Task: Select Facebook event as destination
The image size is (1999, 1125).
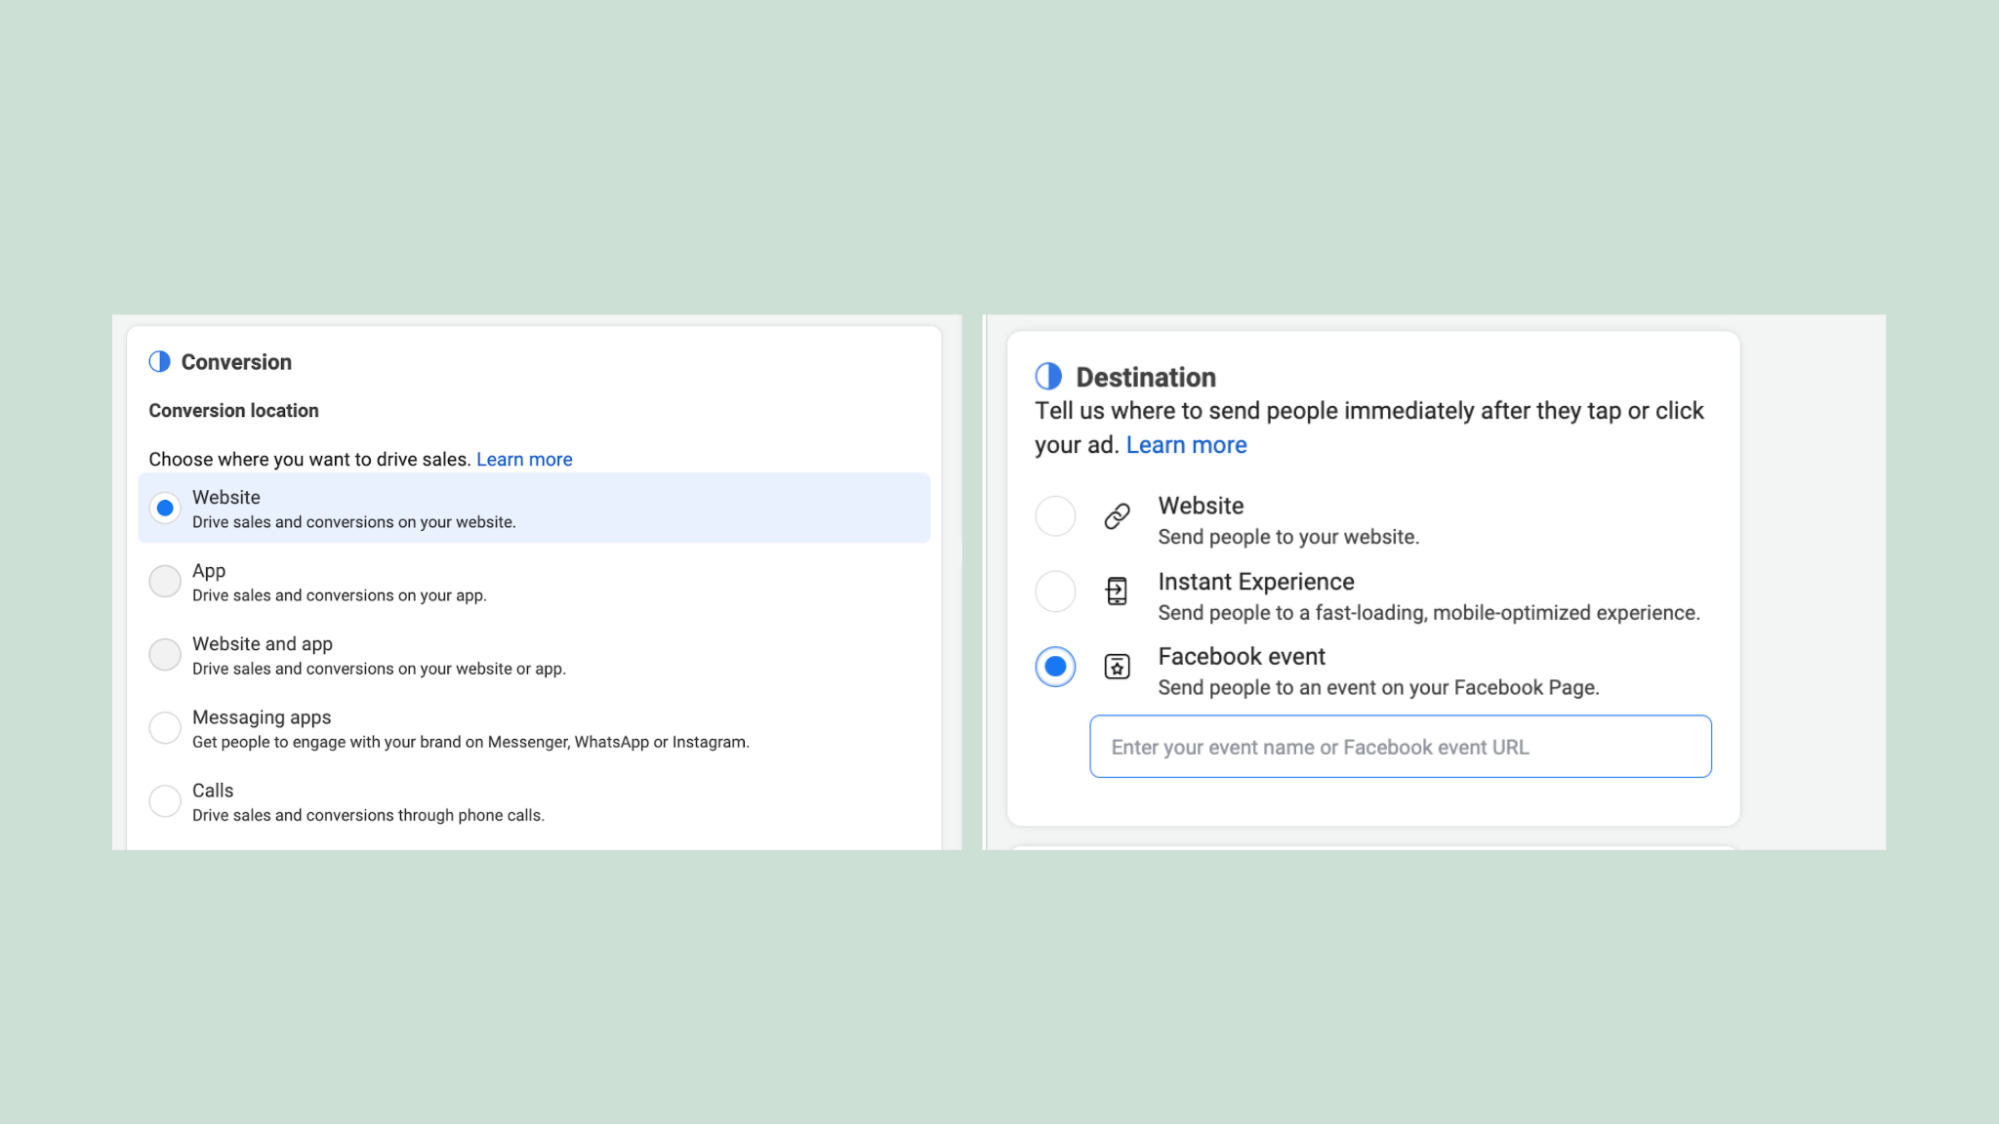Action: [1055, 665]
